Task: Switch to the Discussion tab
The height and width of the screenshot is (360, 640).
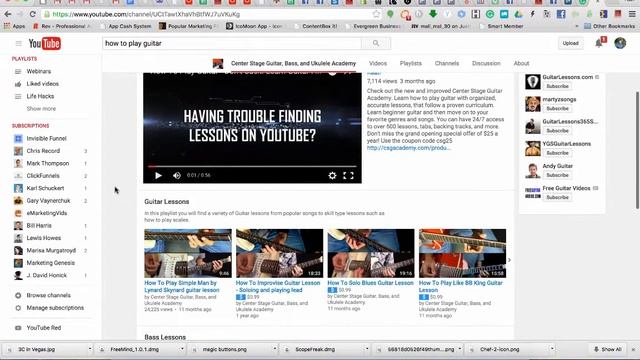Action: point(486,63)
